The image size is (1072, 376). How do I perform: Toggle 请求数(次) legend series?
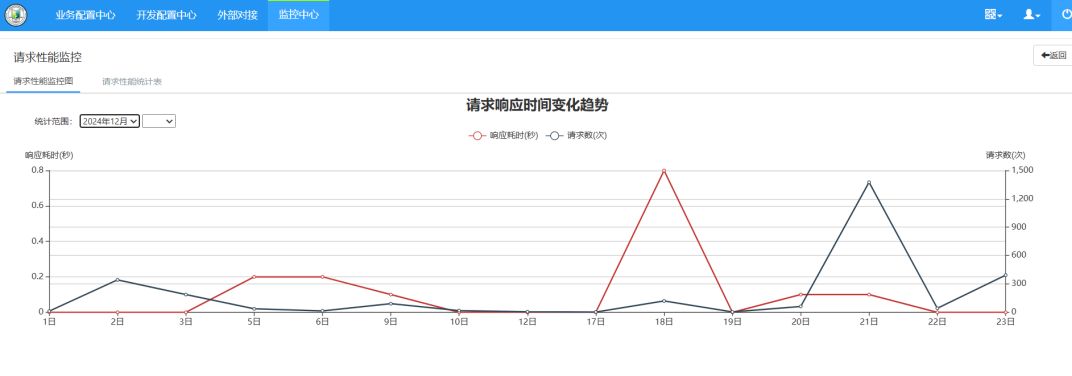coord(576,135)
